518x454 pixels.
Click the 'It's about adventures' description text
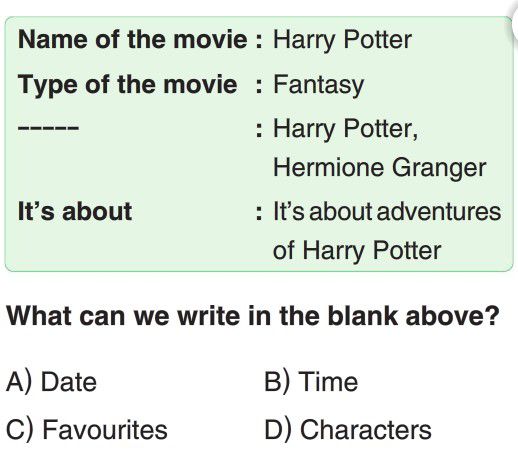tap(387, 211)
